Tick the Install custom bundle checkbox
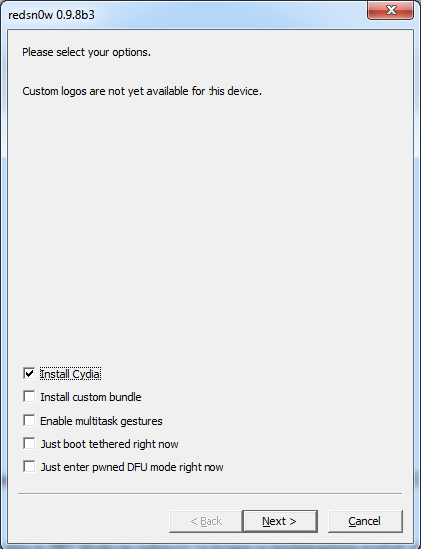This screenshot has width=422, height=549. point(29,397)
